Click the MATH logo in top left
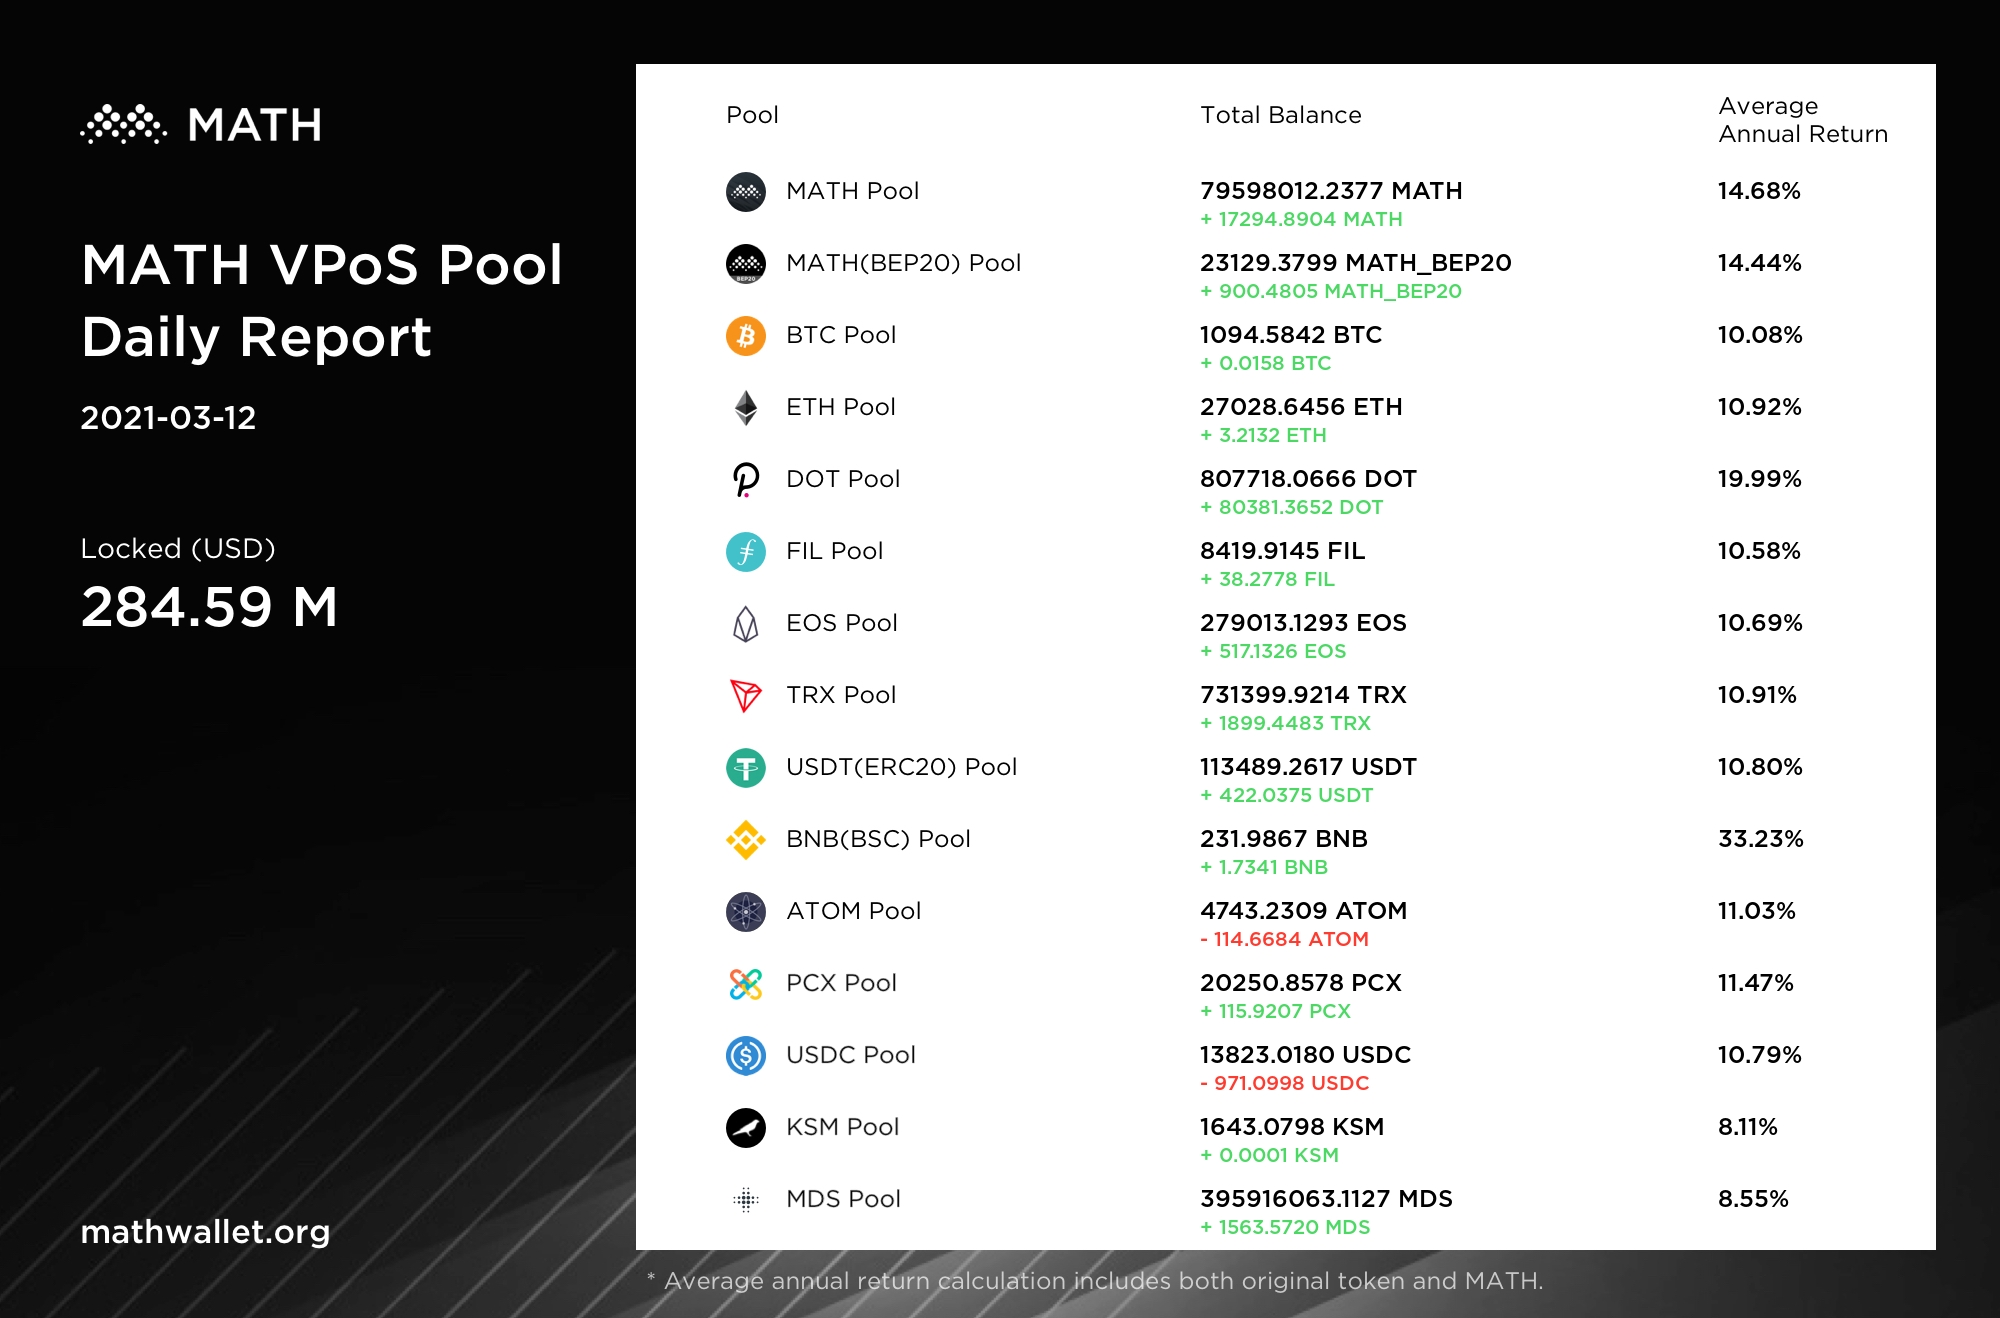The width and height of the screenshot is (2000, 1318). click(x=201, y=125)
